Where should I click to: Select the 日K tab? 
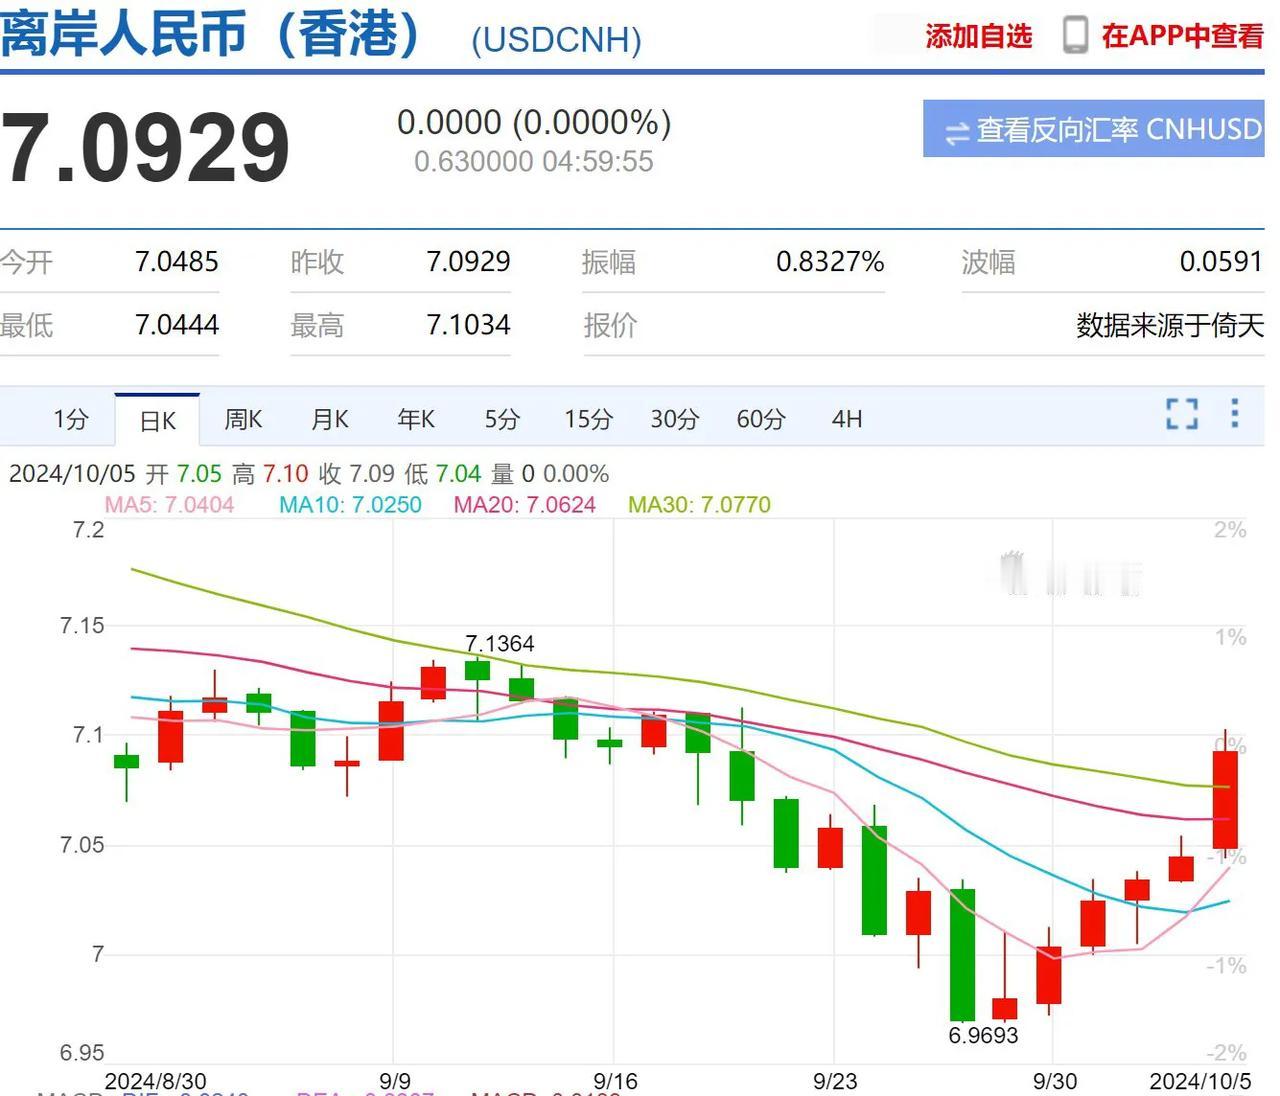158,421
